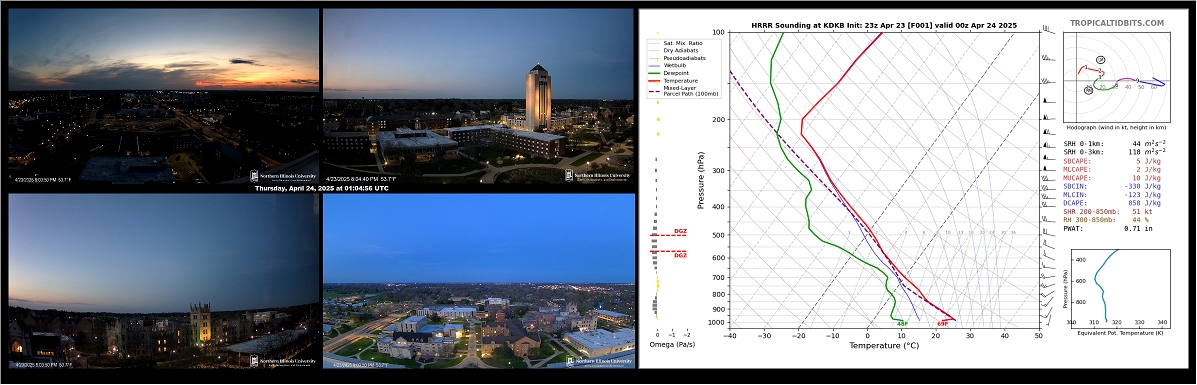The image size is (1197, 385).
Task: Open the dusk webcam showing the castle building
Action: [x=163, y=281]
